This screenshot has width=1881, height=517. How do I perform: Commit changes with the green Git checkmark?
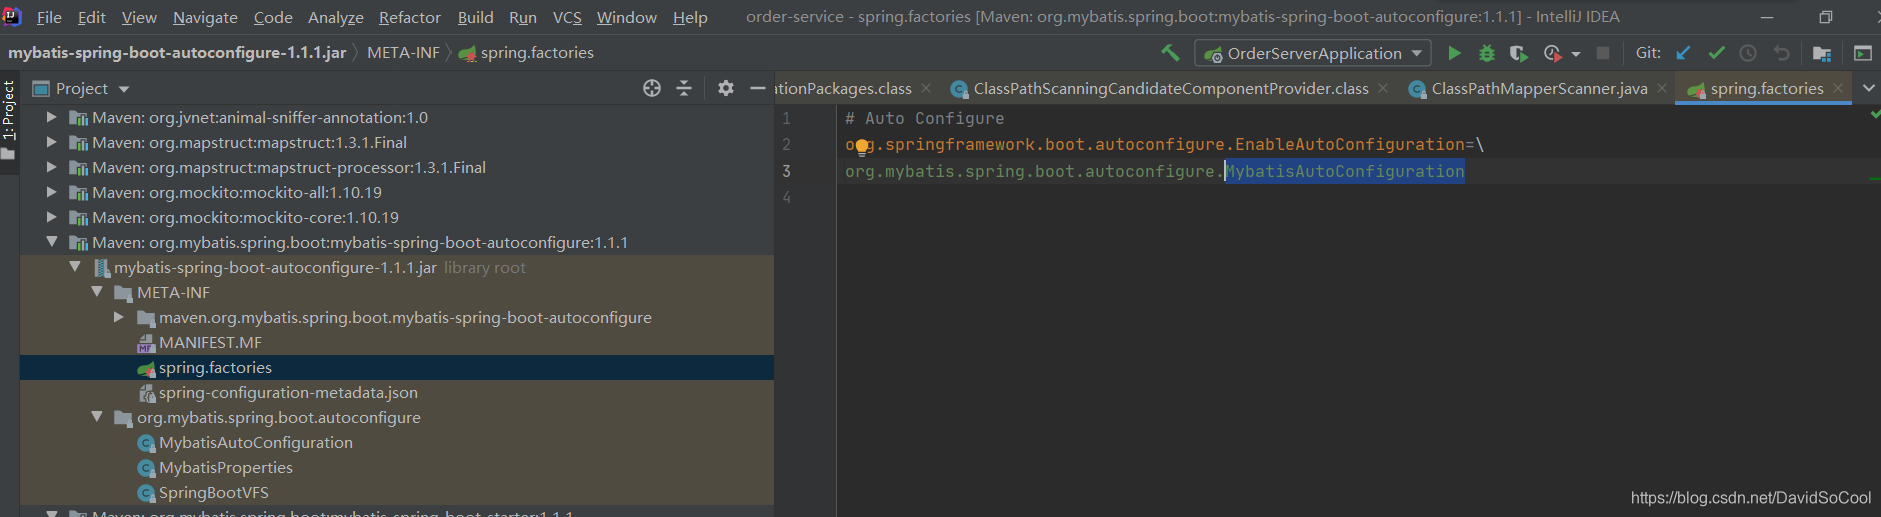pos(1717,53)
